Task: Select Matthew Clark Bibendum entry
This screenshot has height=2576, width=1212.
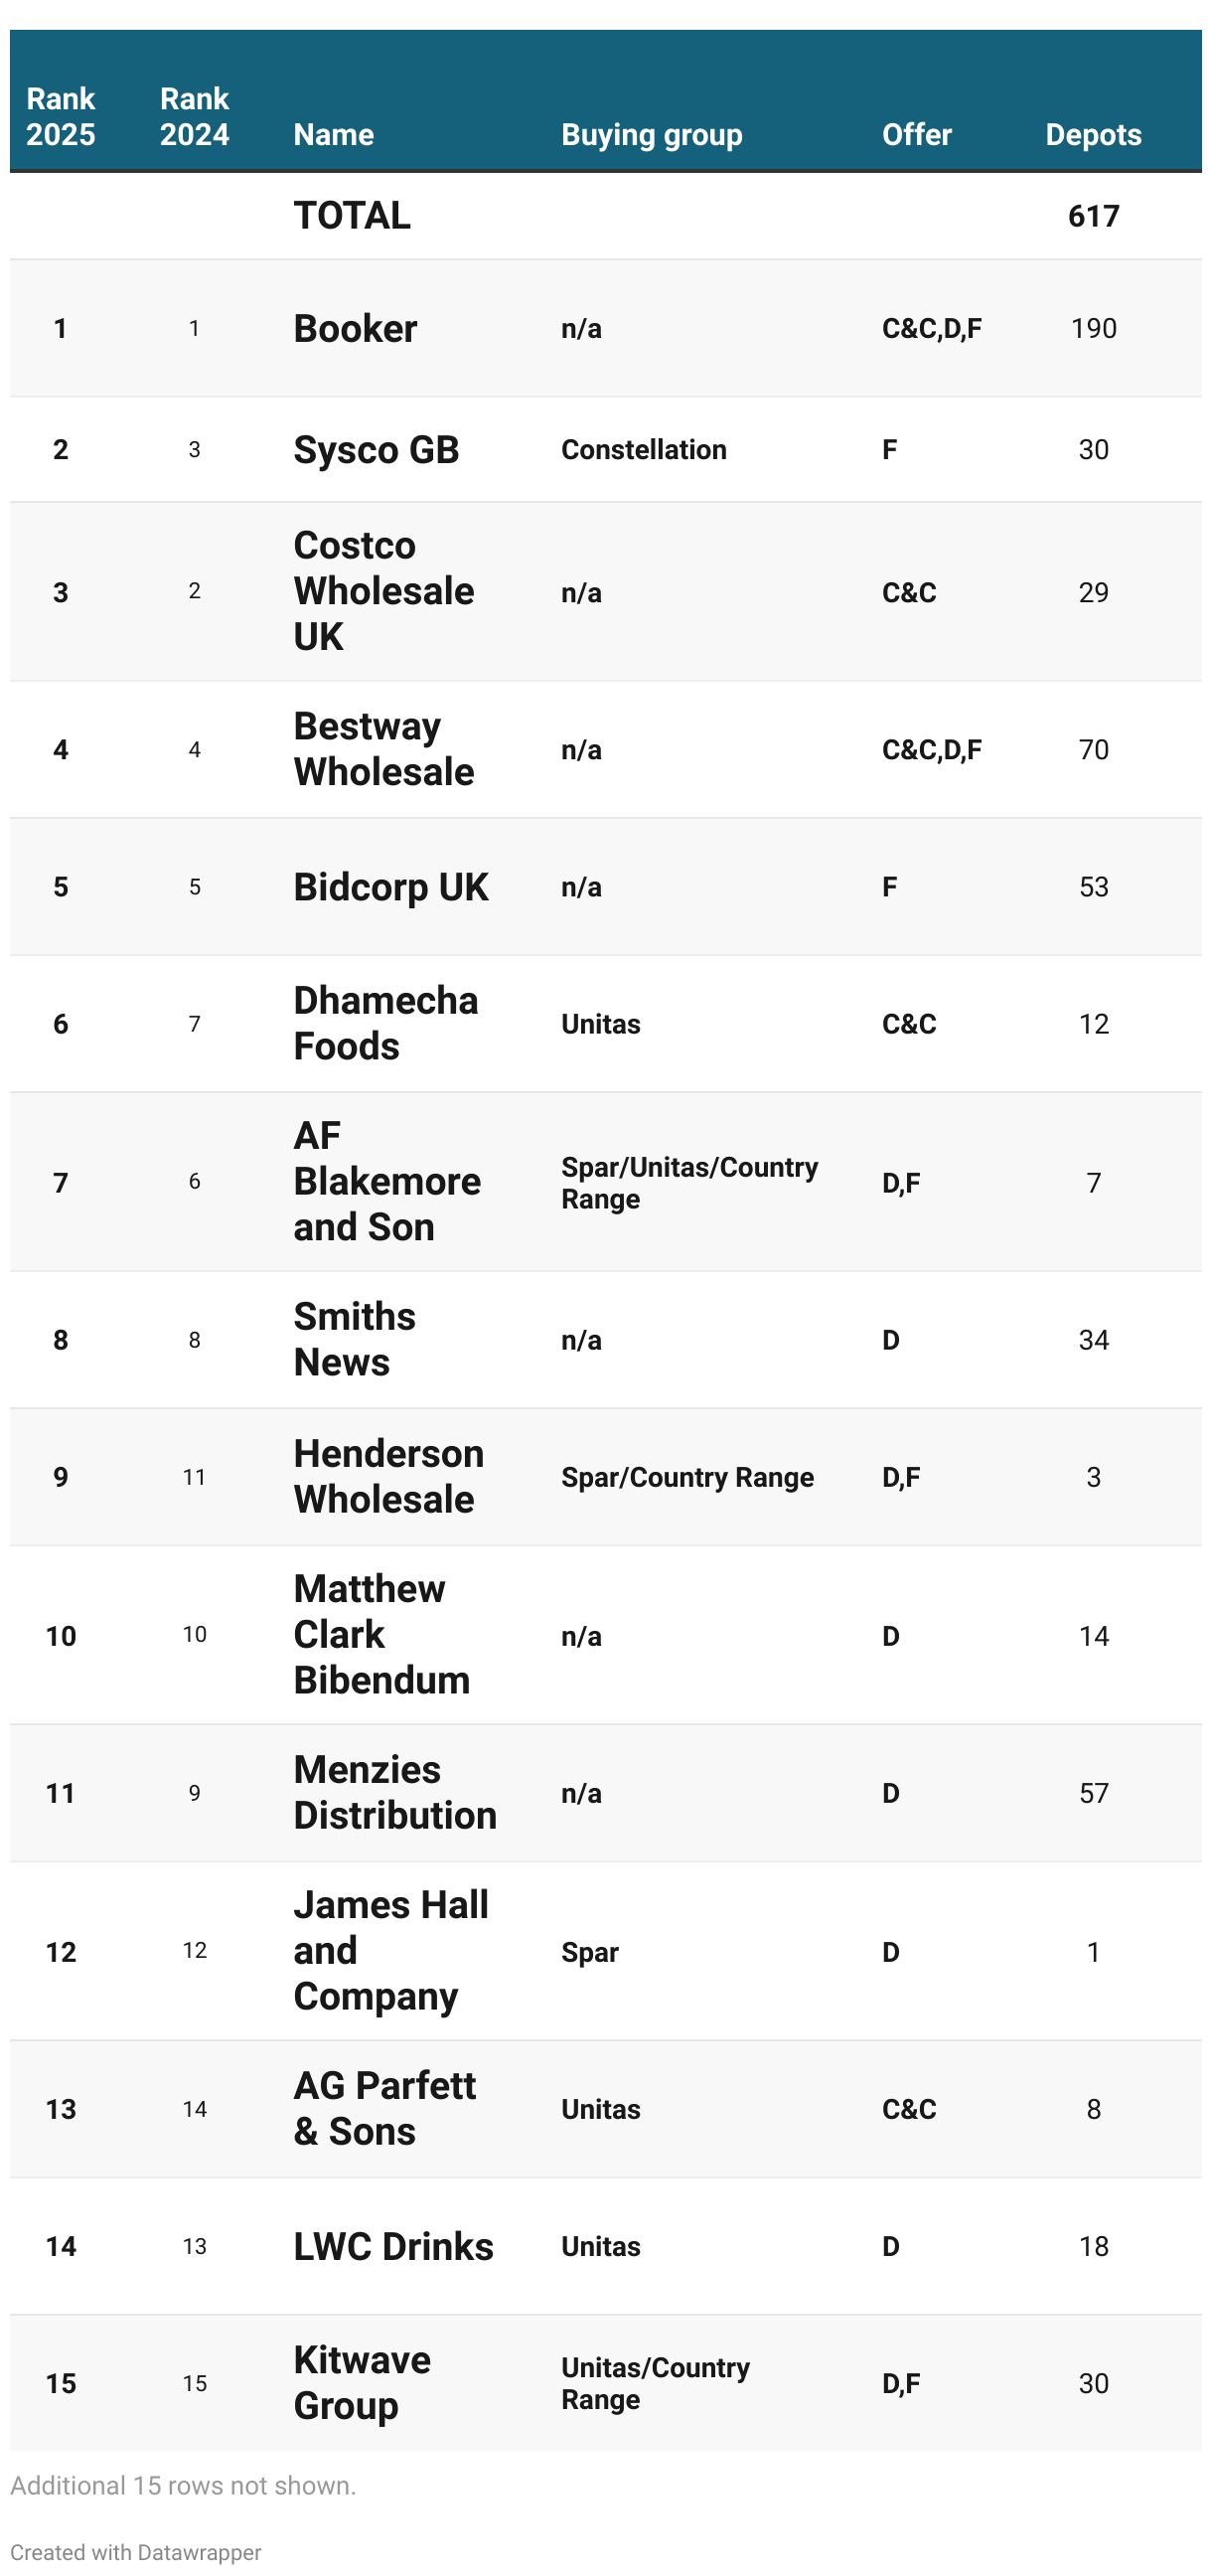Action: 382,1634
